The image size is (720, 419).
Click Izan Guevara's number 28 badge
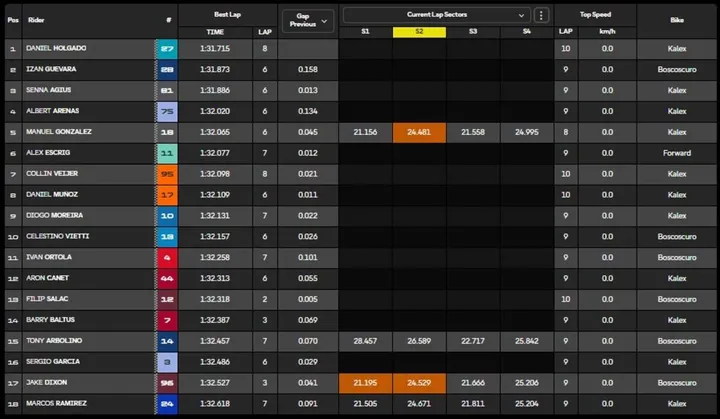click(x=167, y=69)
